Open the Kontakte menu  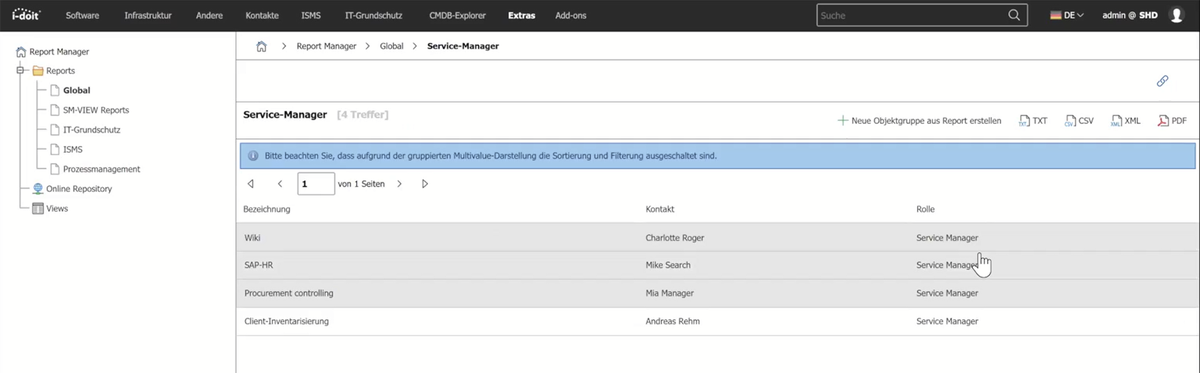pyautogui.click(x=262, y=15)
